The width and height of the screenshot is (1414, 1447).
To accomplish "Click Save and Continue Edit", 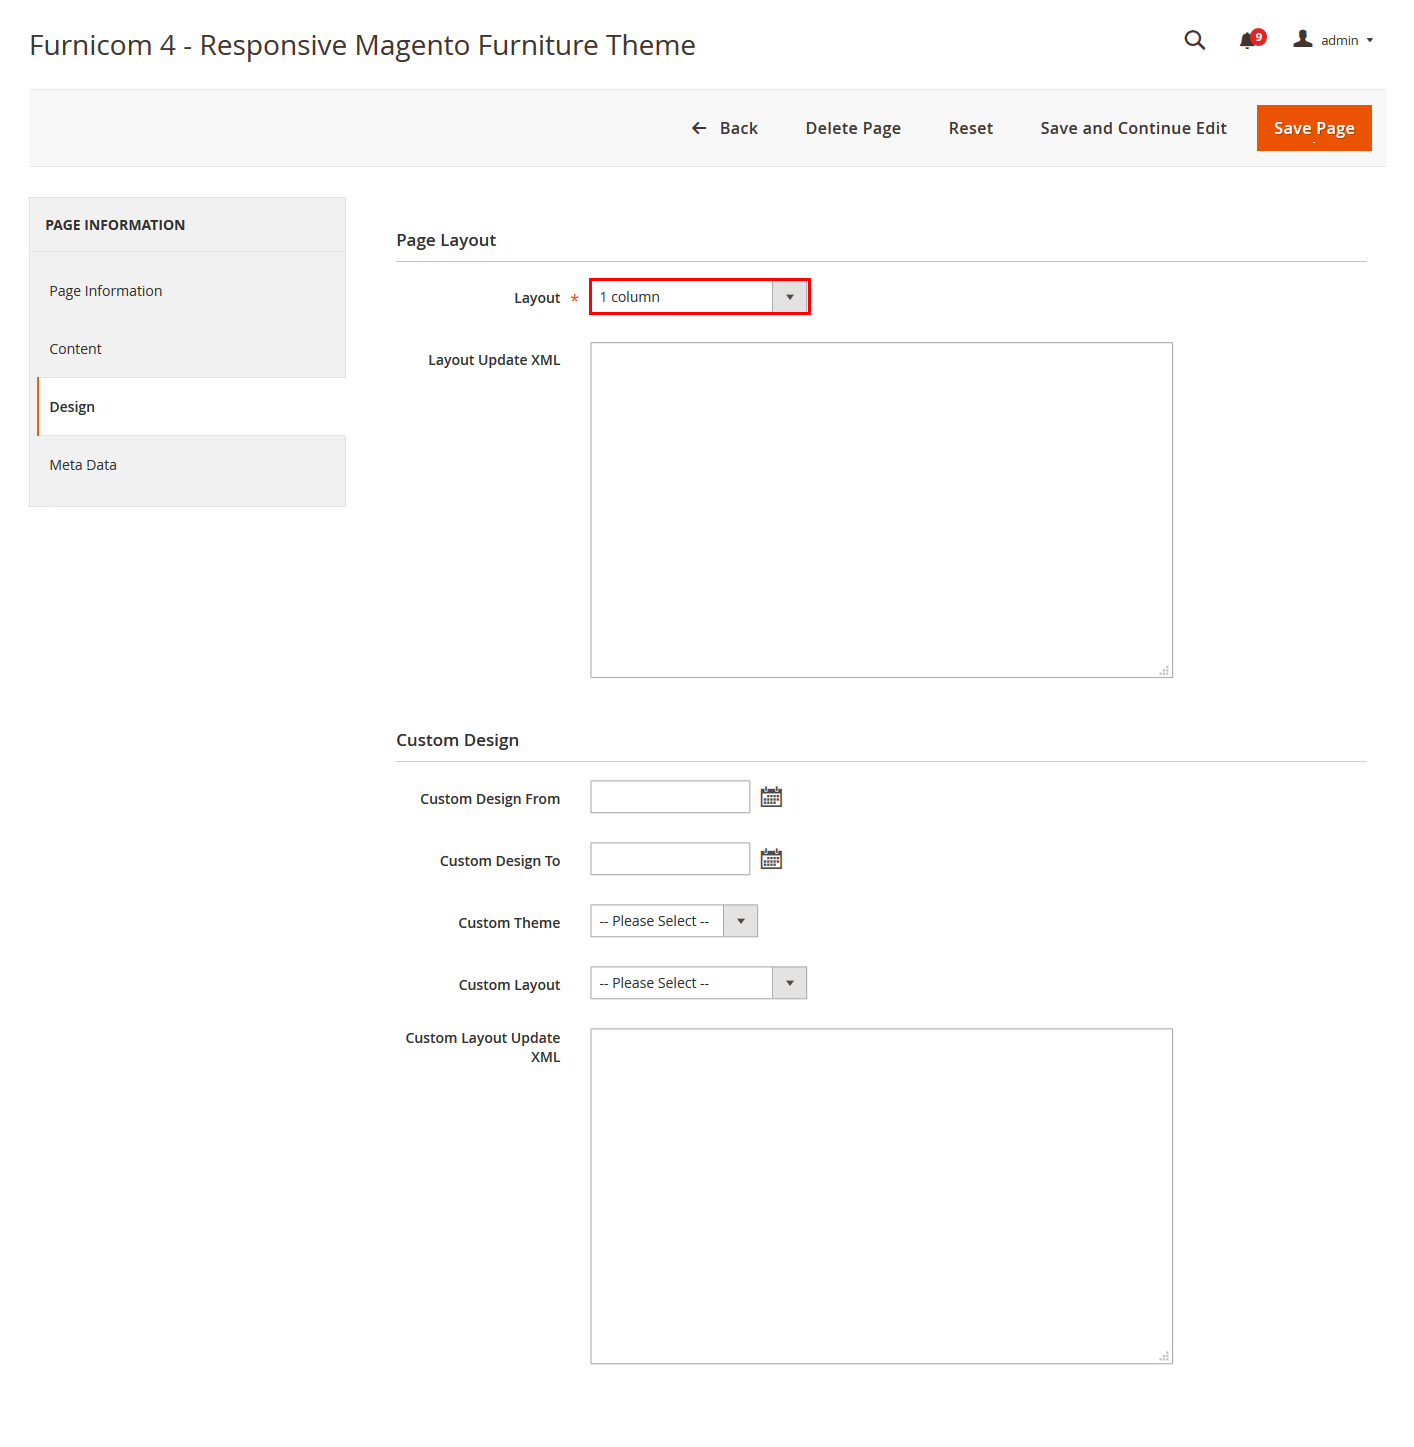I will 1133,128.
